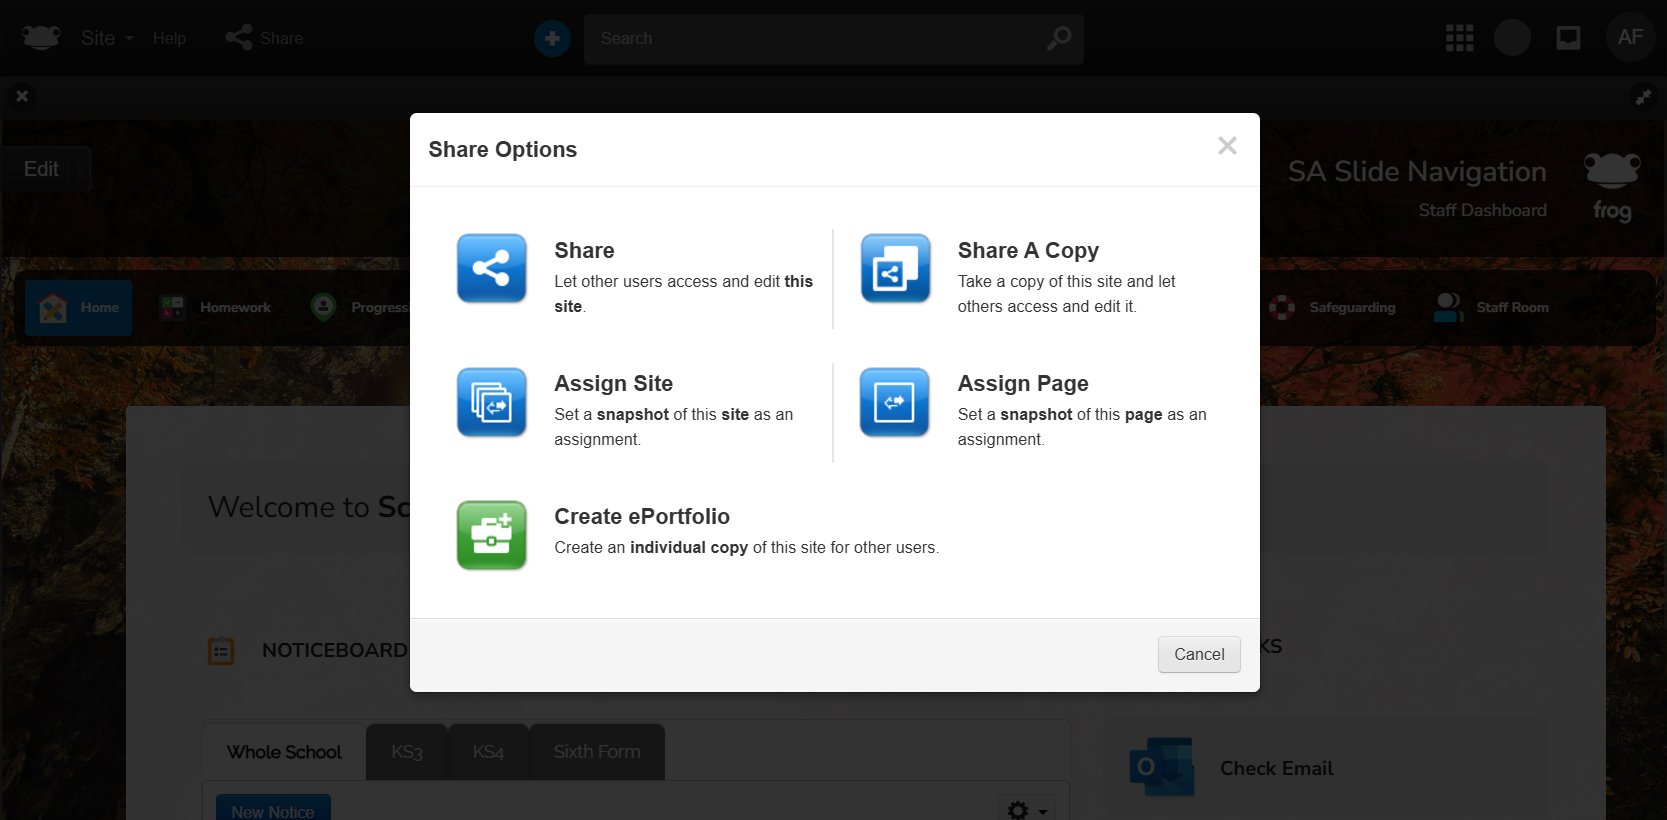Click the Assign Page icon
The height and width of the screenshot is (820, 1667).
895,401
